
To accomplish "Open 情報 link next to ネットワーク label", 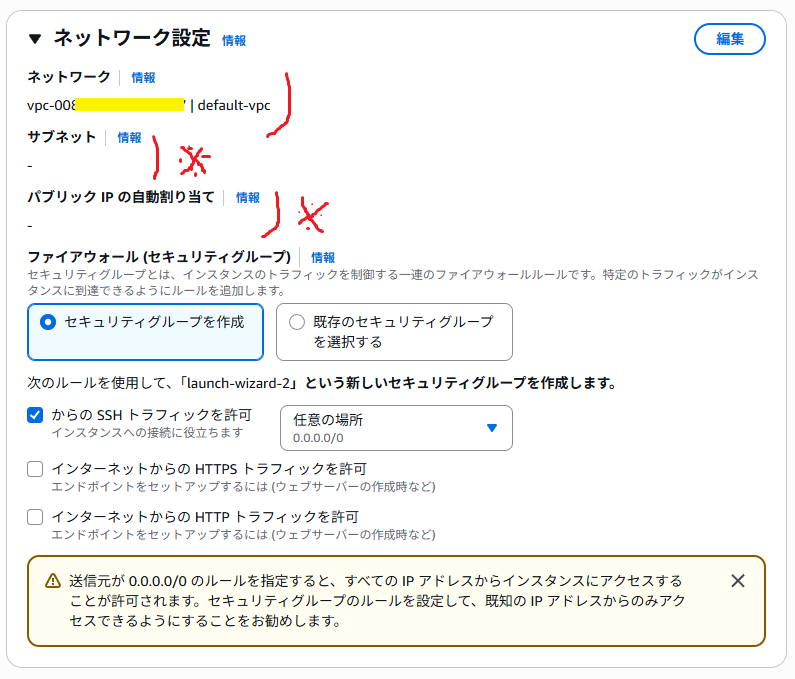I will [x=143, y=77].
